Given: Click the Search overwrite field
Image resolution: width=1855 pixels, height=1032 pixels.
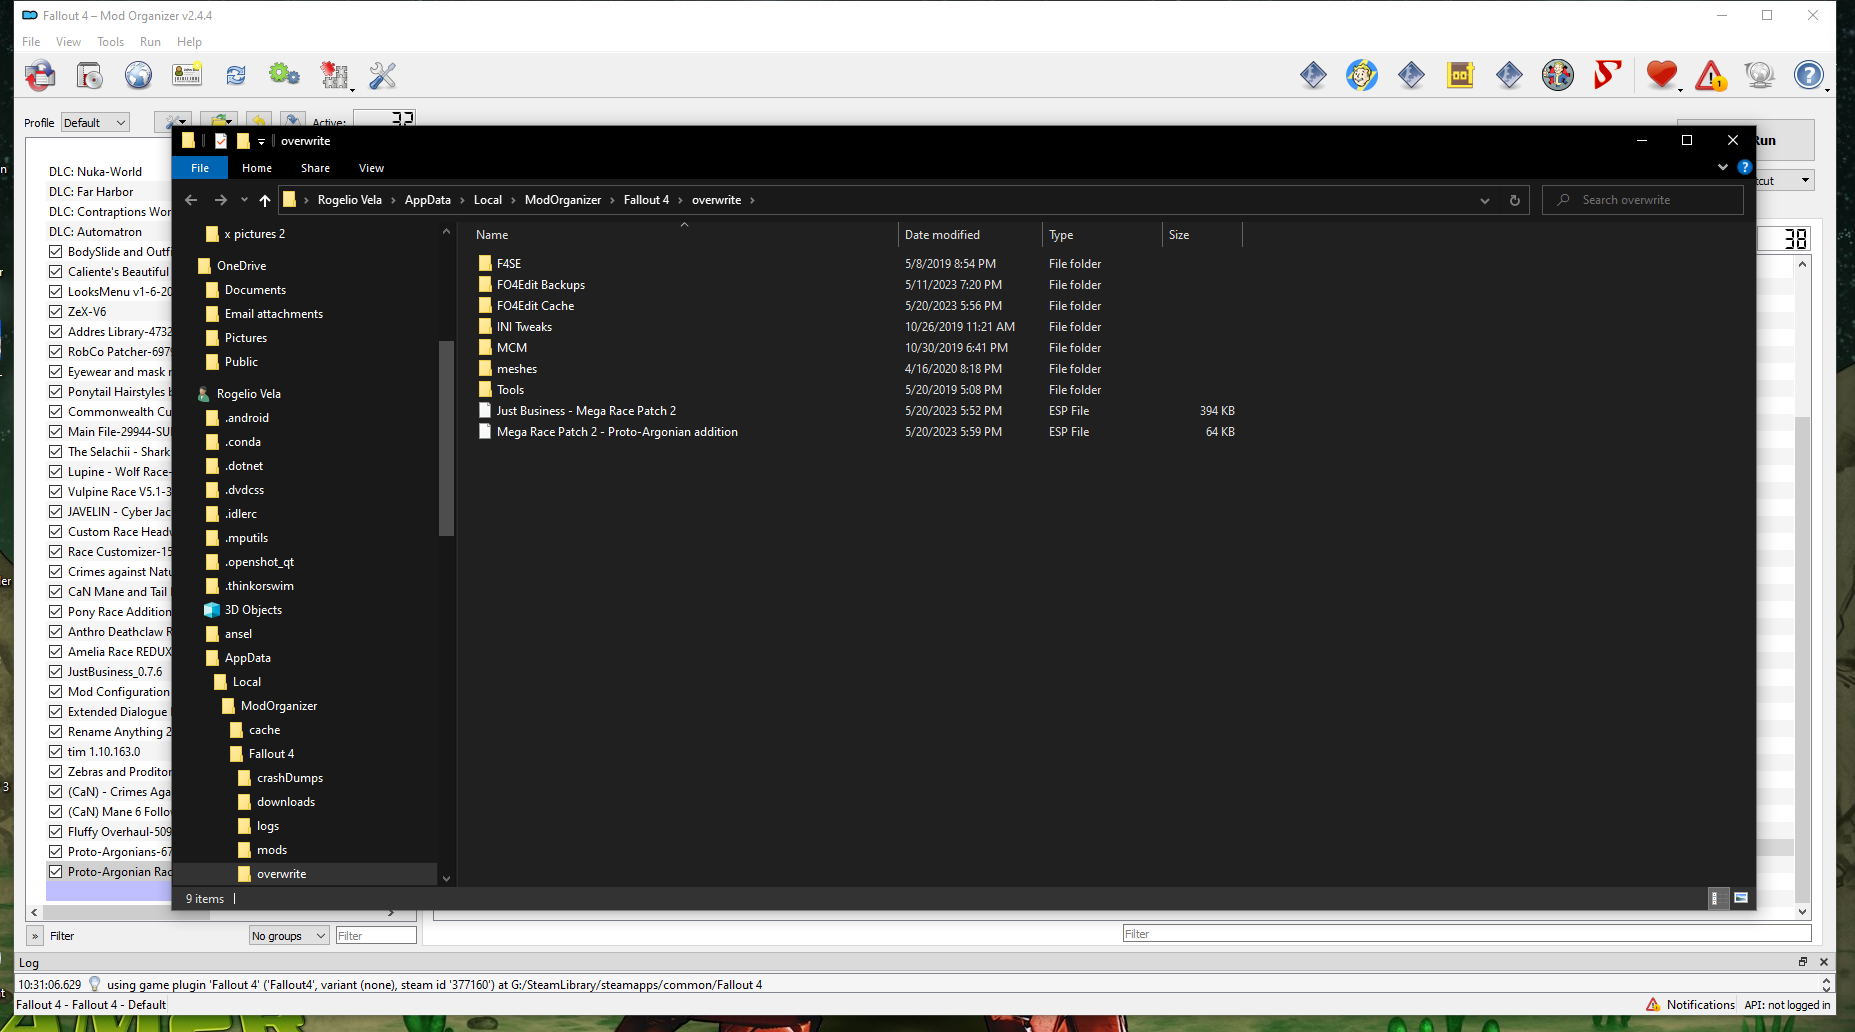Looking at the screenshot, I should (1643, 200).
